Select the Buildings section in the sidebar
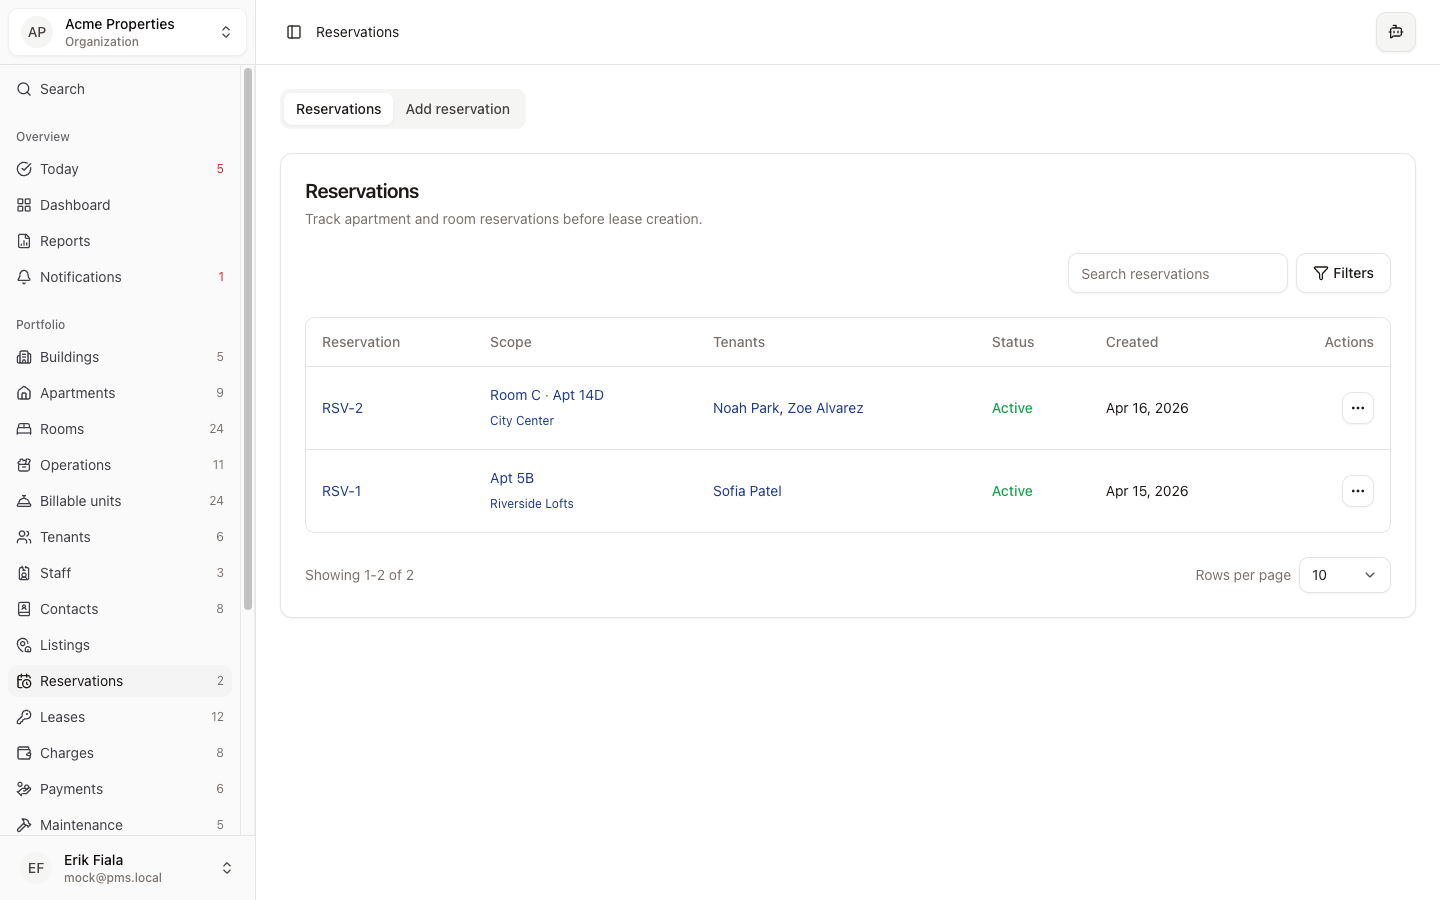Viewport: 1440px width, 900px height. pos(69,356)
